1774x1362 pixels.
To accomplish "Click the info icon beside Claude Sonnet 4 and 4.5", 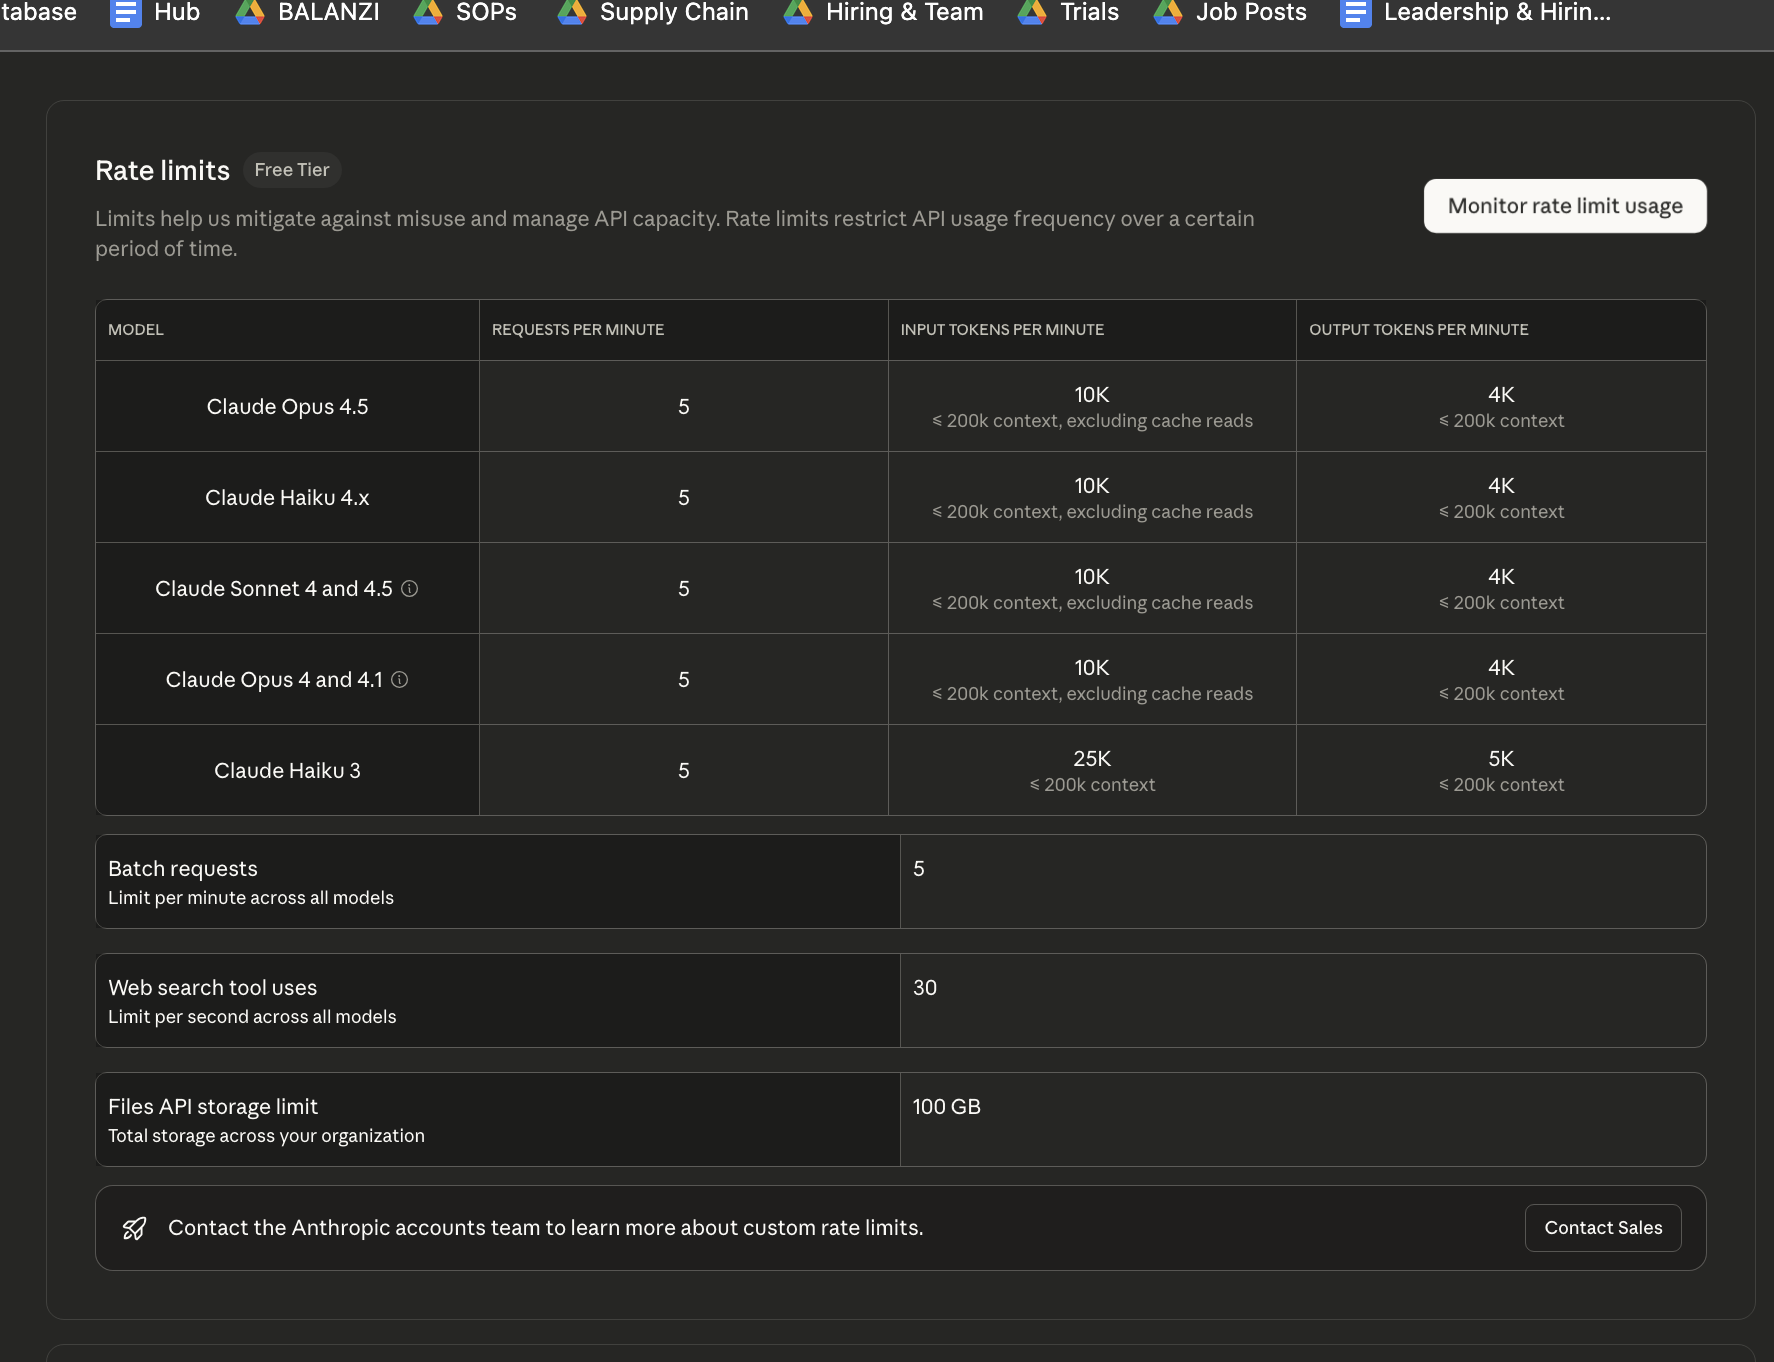I will [x=409, y=589].
